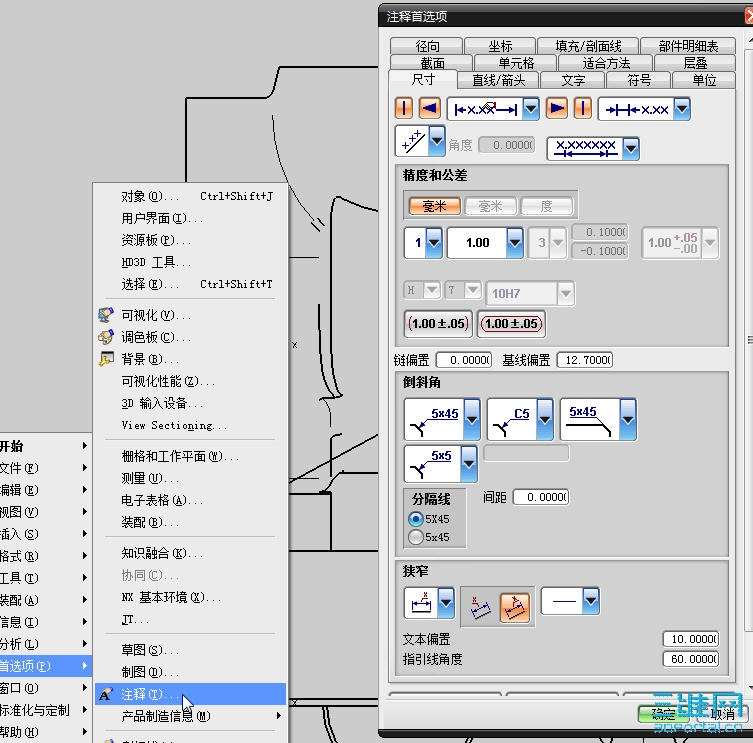Open the 1.00 tolerance type dropdown
Viewport: 753px width, 743px height.
tap(515, 243)
